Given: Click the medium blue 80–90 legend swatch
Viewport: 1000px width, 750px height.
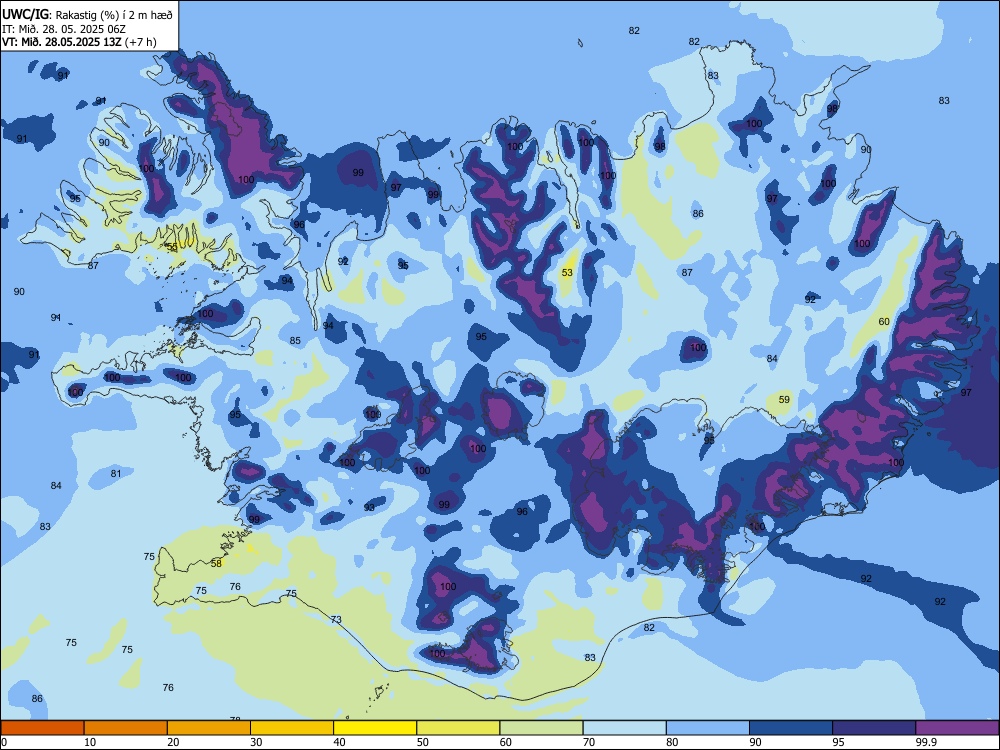Looking at the screenshot, I should pos(708,728).
